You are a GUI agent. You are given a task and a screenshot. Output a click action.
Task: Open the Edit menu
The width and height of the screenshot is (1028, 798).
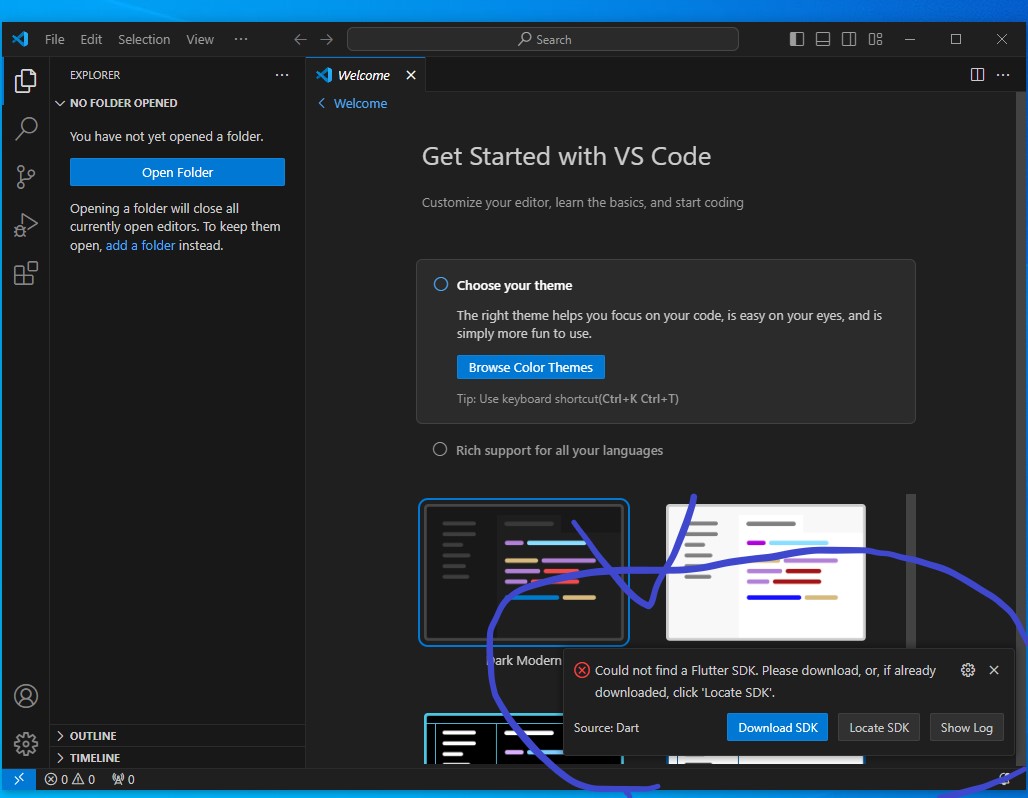(91, 39)
